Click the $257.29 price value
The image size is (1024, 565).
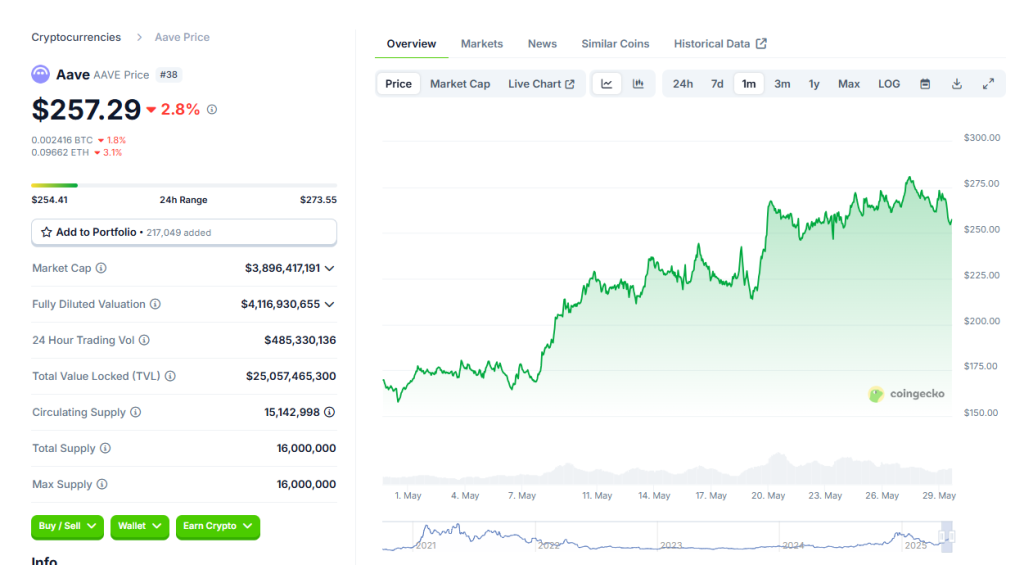click(86, 110)
